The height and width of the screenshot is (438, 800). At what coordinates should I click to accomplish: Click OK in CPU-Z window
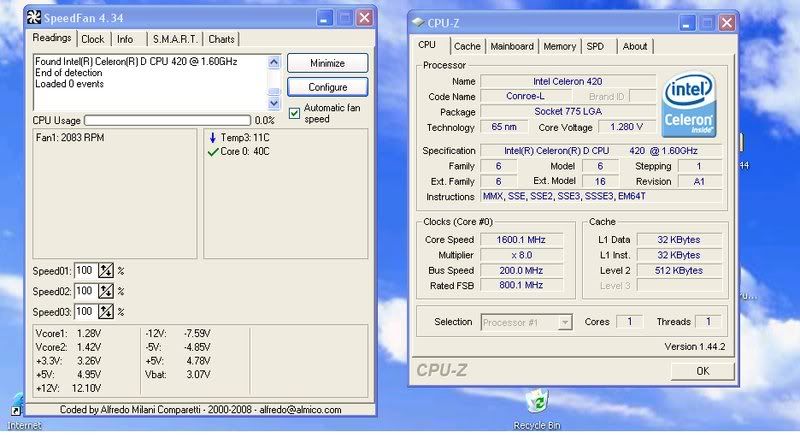tap(703, 371)
